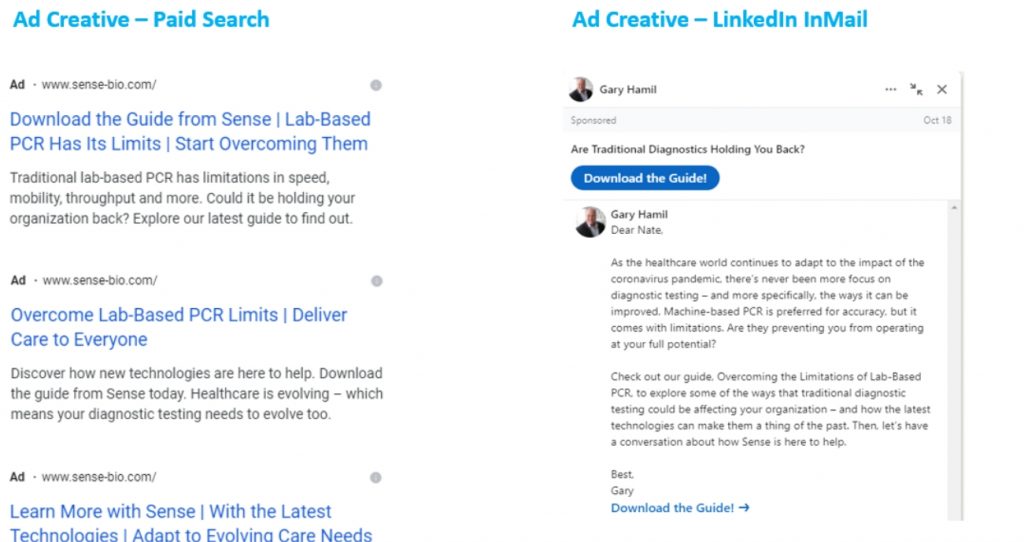The image size is (1024, 542).
Task: Click info circle on third sense-bio ad
Action: (376, 478)
